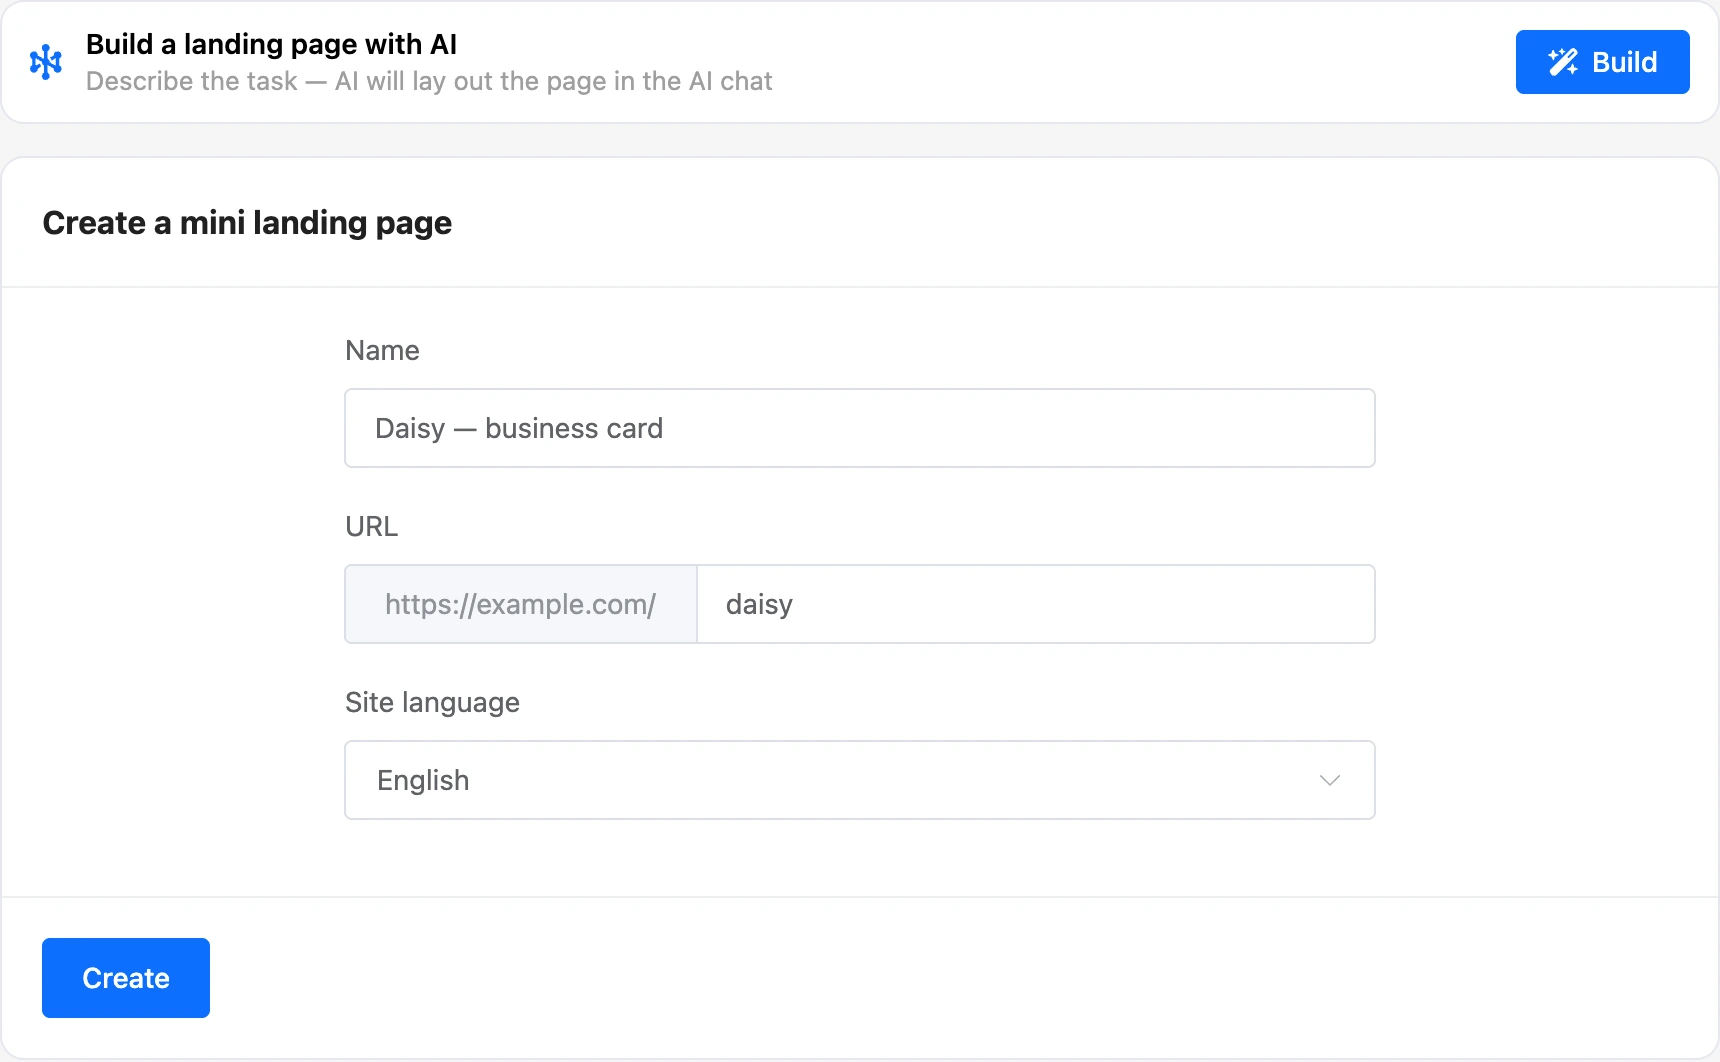This screenshot has height=1062, width=1720.
Task: Click the 'Describe the task' subtitle text
Action: [x=429, y=81]
